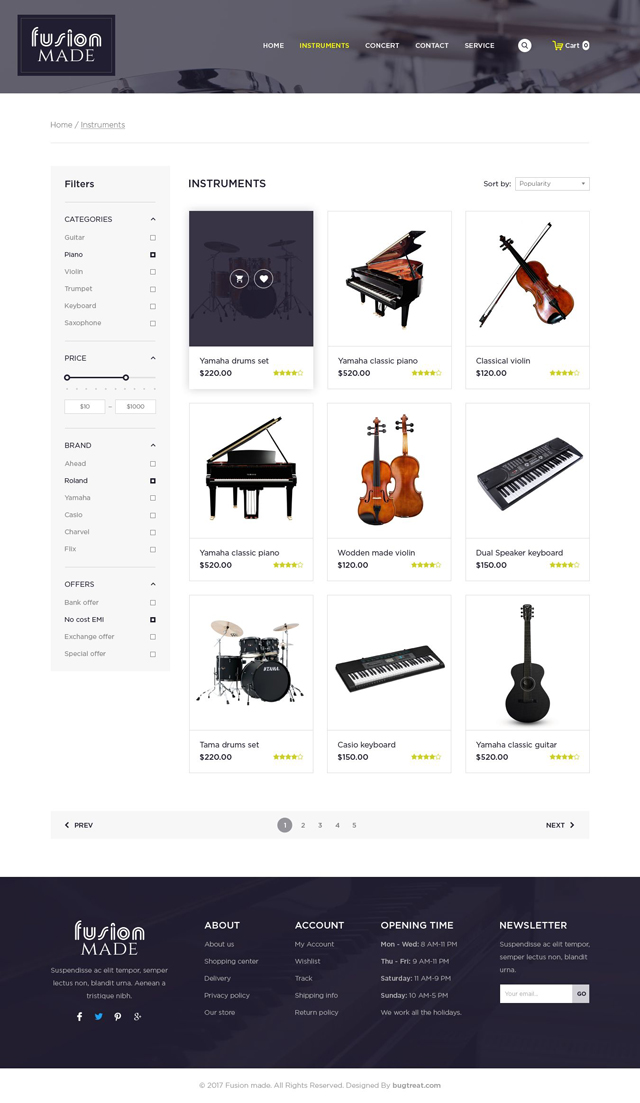Submit newsletter with GO button
Viewport: 640px width, 1103px height.
(581, 994)
